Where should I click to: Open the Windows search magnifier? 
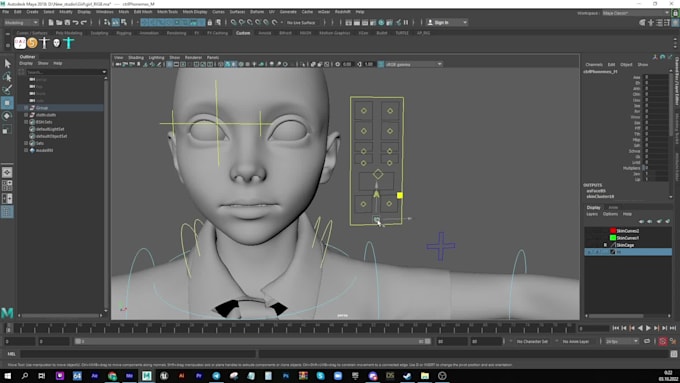[25, 376]
